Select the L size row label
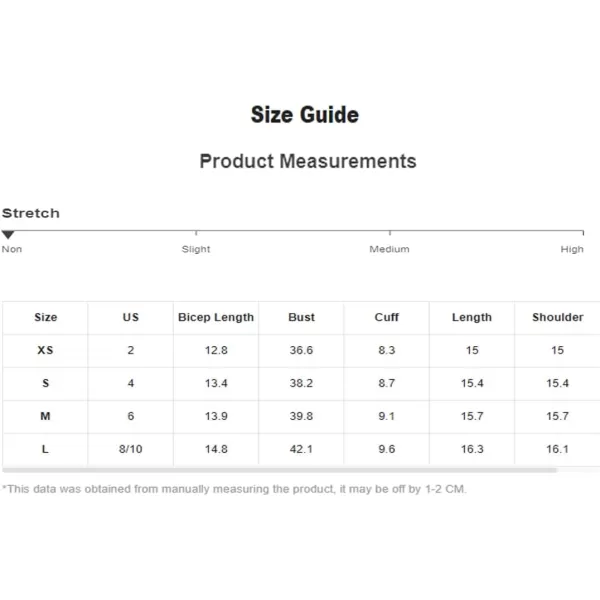 (45, 449)
